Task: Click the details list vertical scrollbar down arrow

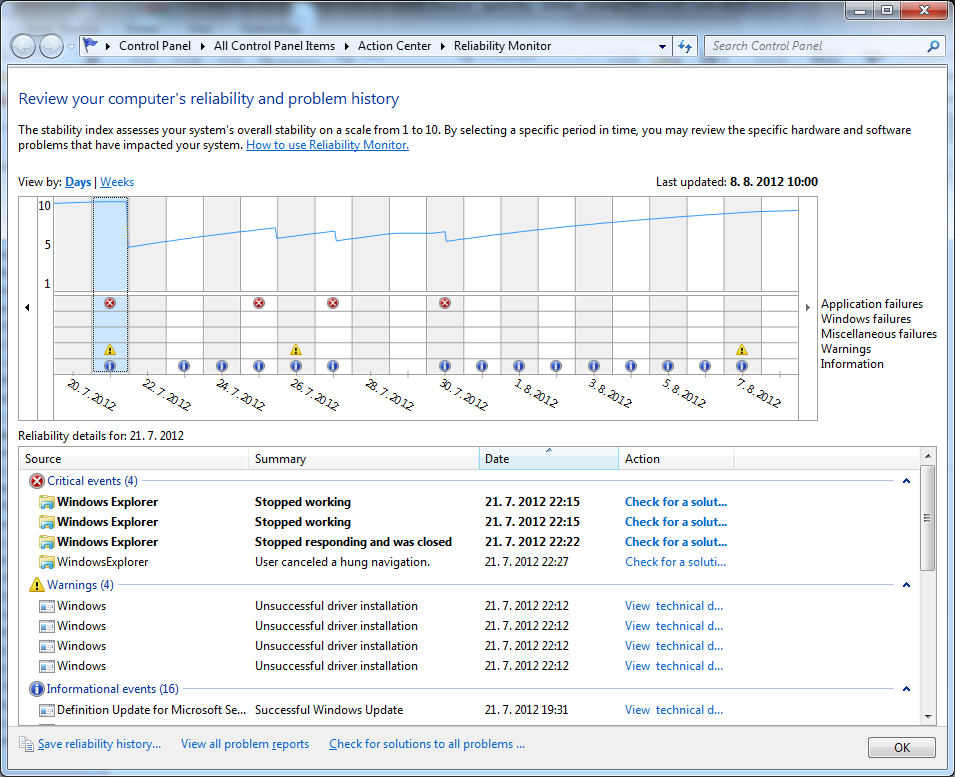Action: (928, 716)
